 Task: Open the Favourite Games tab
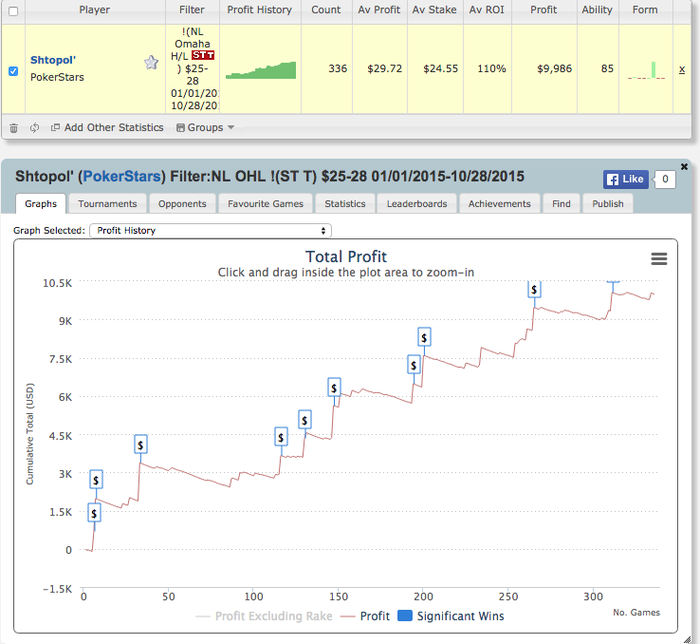click(265, 204)
